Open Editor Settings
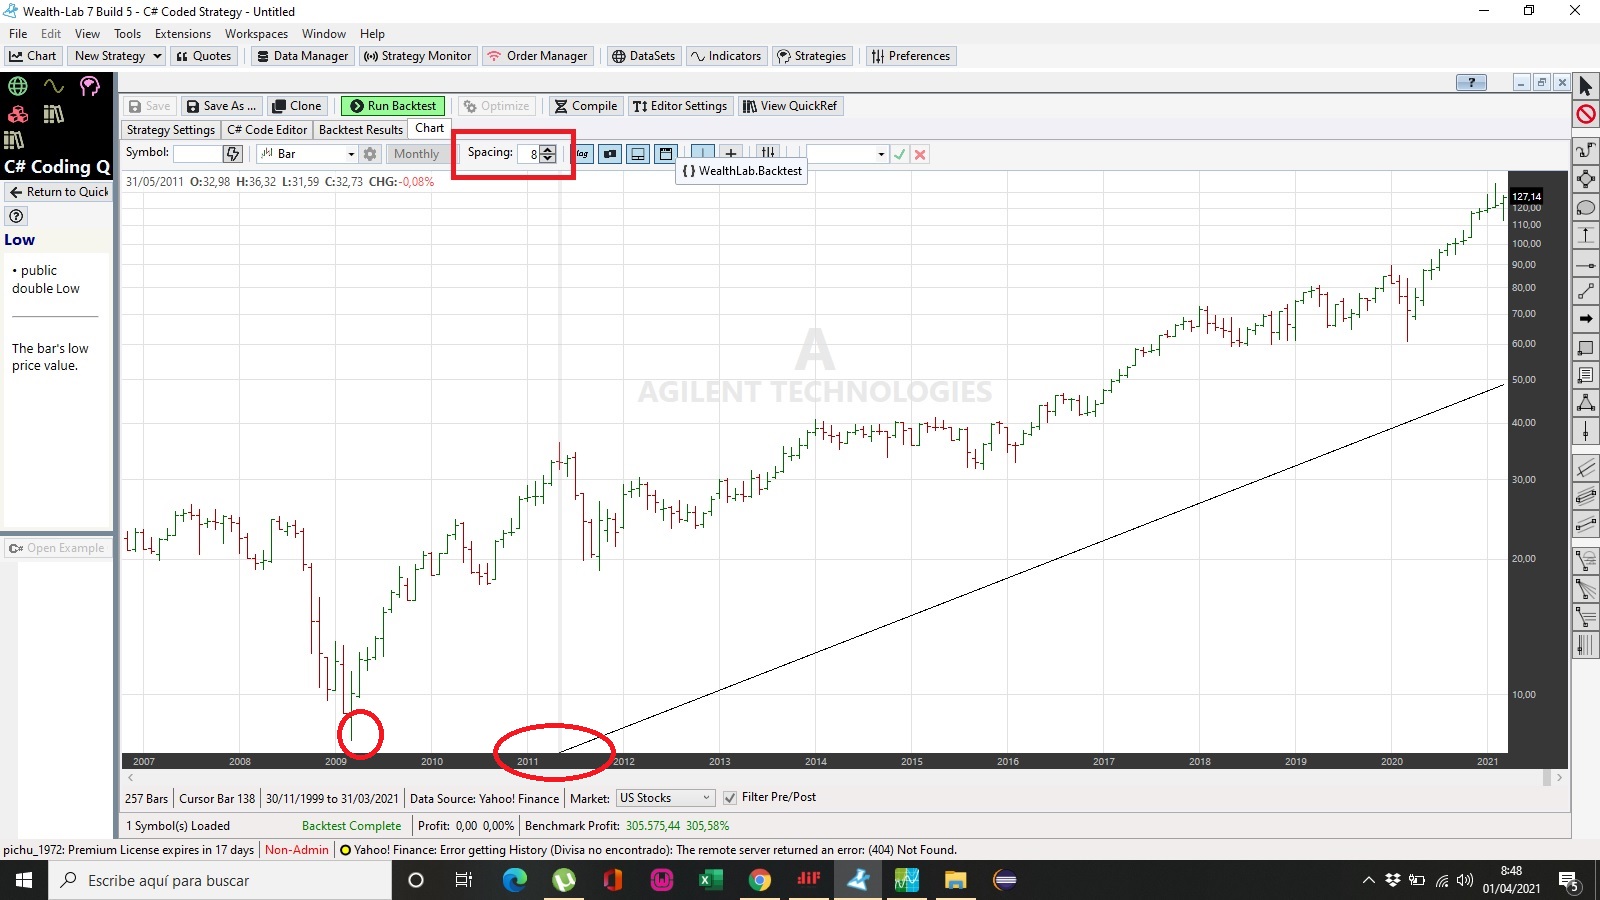This screenshot has height=900, width=1600. 680,106
